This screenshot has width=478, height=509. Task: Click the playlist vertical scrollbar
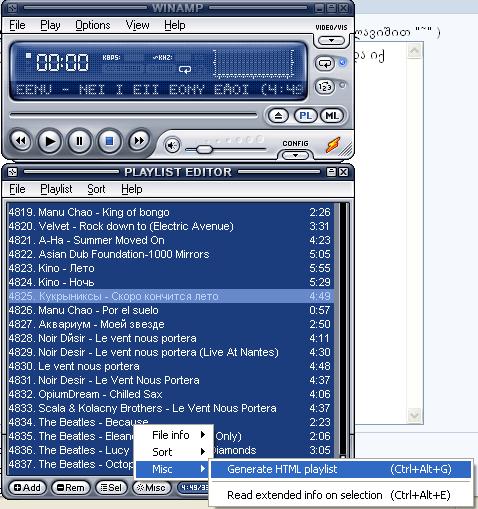coord(343,330)
